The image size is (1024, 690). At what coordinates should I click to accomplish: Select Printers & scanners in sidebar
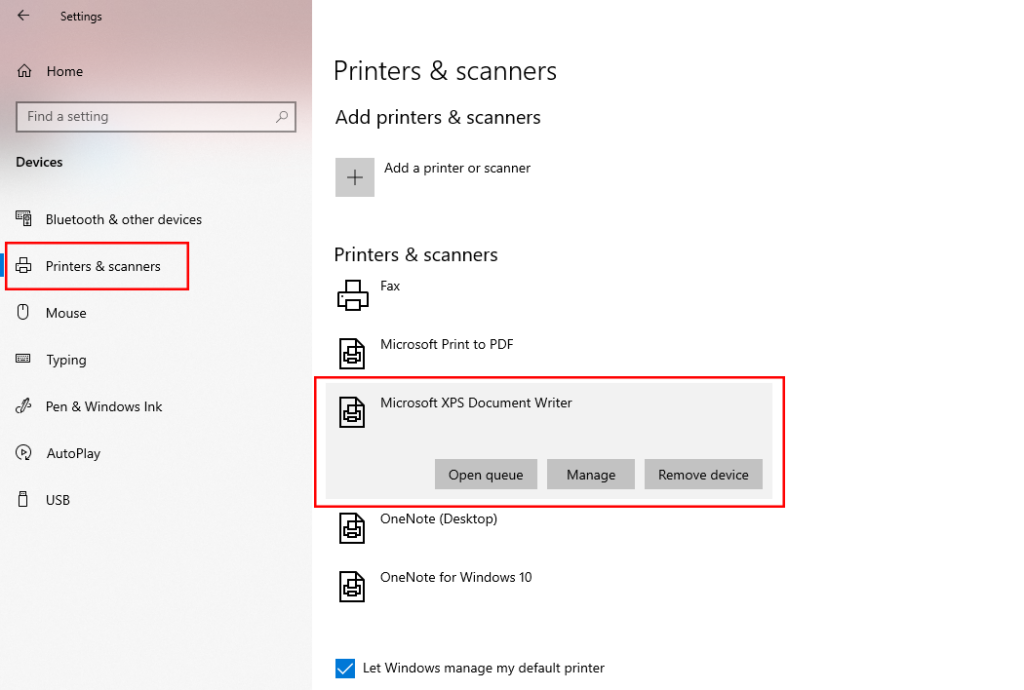tap(102, 267)
